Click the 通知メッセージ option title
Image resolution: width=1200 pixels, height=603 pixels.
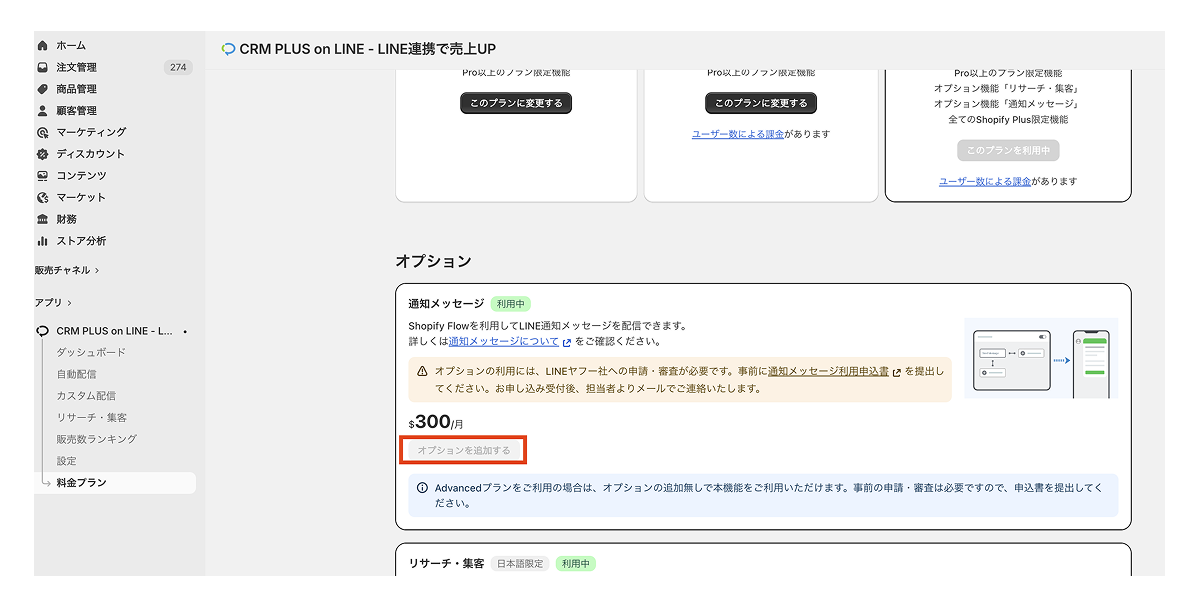446,304
